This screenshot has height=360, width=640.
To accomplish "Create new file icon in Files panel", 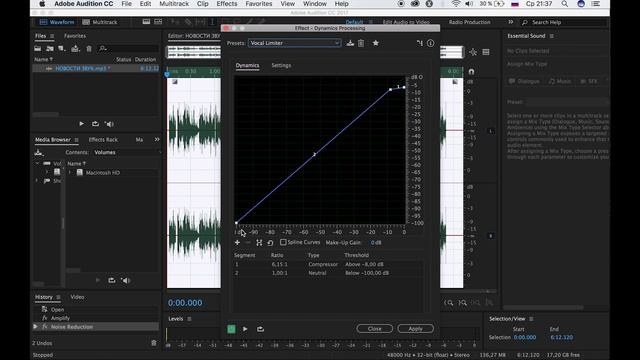I will 62,49.
